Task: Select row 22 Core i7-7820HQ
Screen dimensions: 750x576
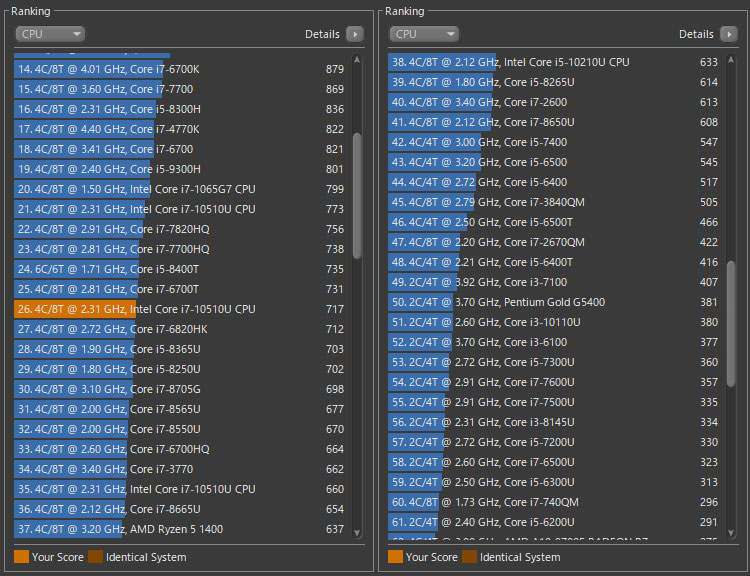Action: [x=181, y=229]
